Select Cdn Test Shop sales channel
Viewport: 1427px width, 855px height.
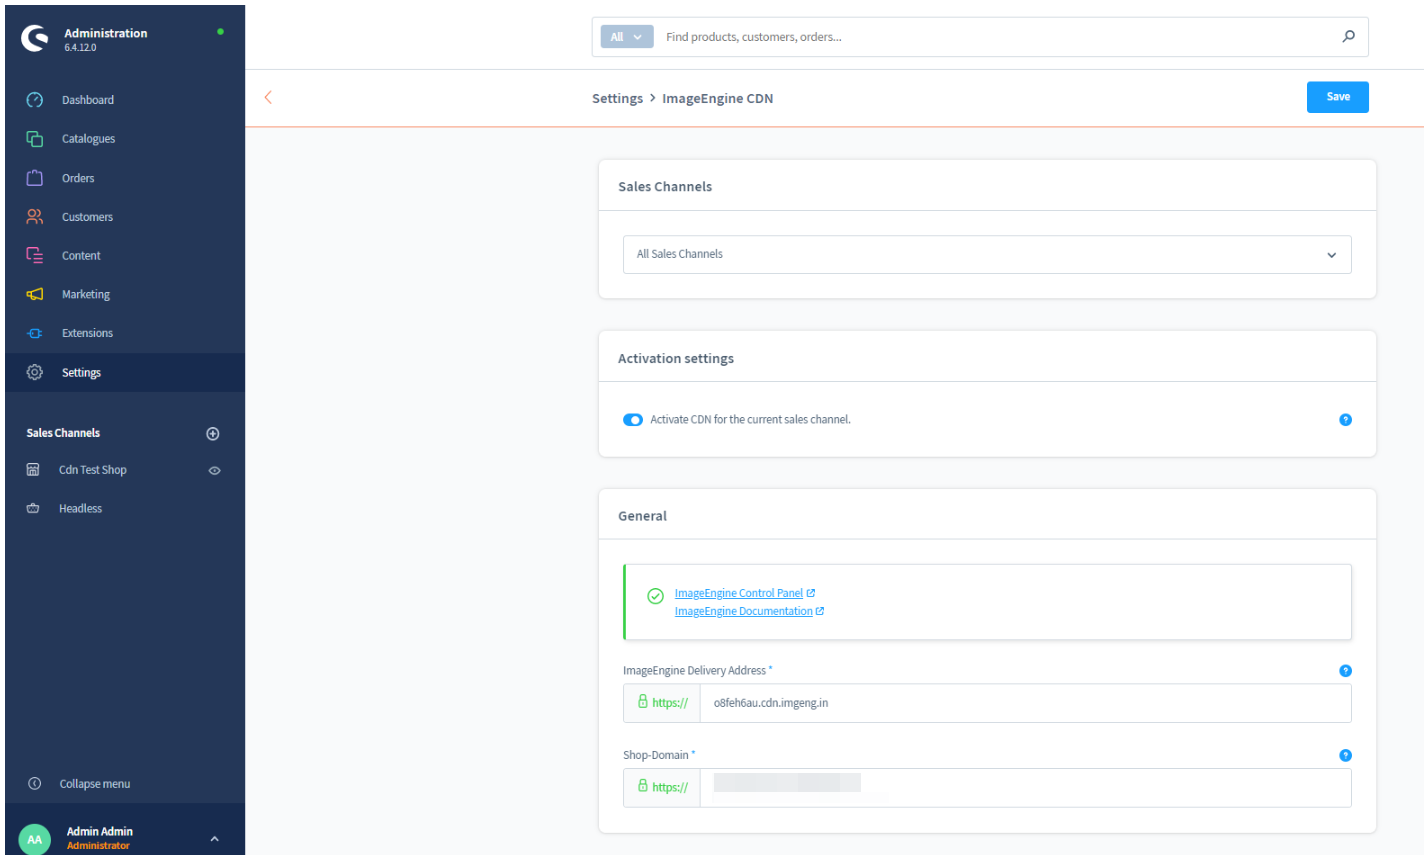coord(93,470)
